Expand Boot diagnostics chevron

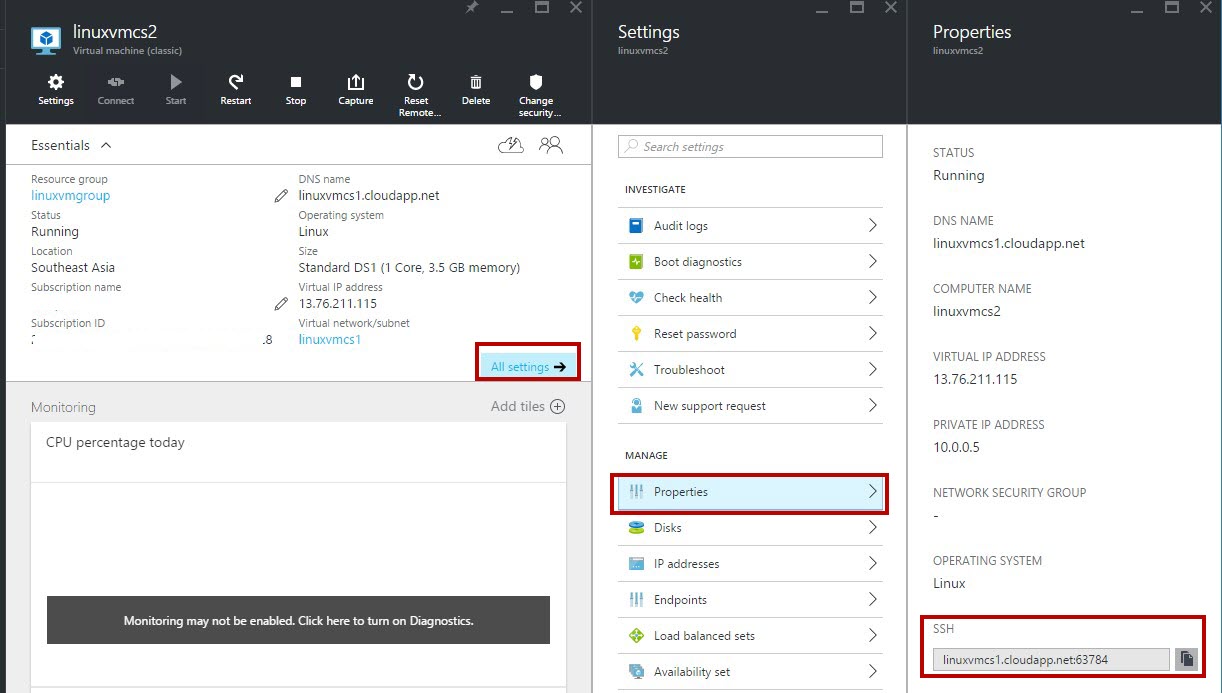tap(872, 262)
